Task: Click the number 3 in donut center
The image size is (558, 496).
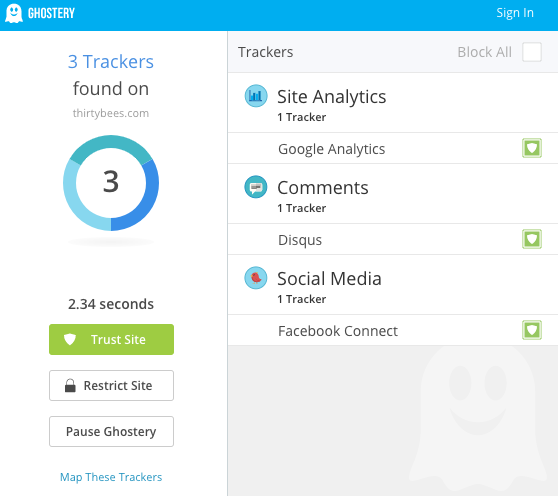Action: (x=111, y=181)
